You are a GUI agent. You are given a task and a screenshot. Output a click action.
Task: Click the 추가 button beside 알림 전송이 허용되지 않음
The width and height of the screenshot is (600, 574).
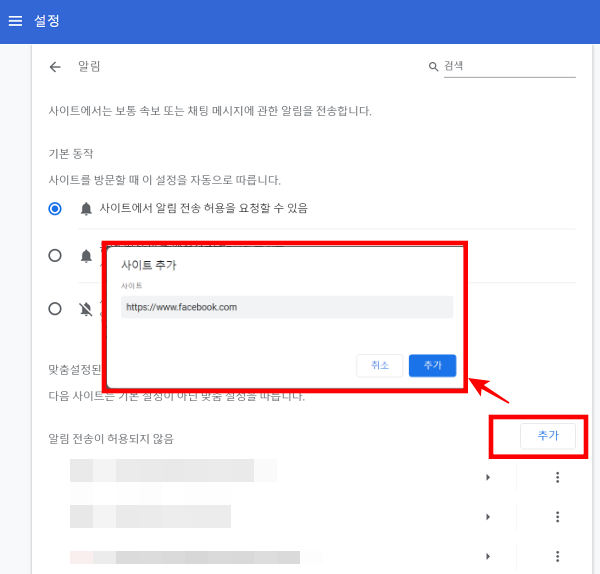pyautogui.click(x=548, y=436)
